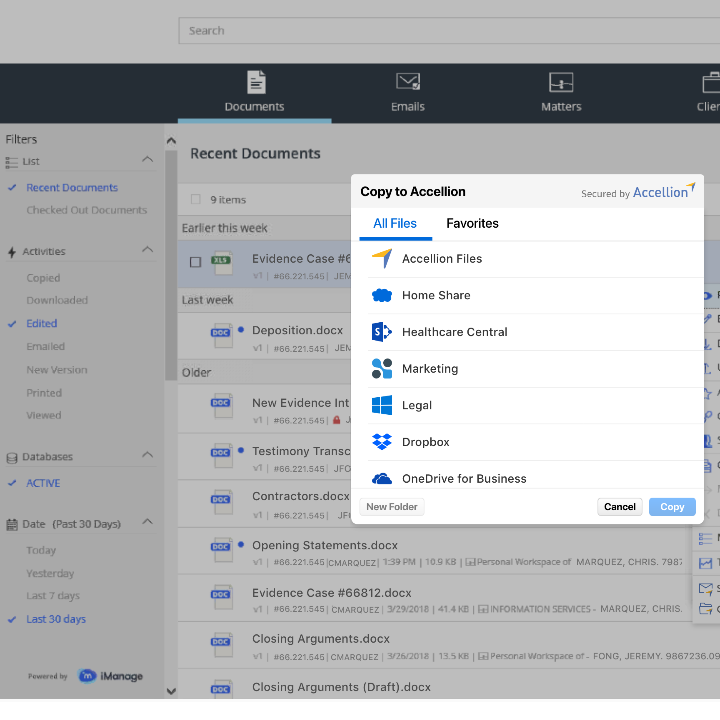Collapse the Databases filter section
This screenshot has width=720, height=720.
click(147, 456)
